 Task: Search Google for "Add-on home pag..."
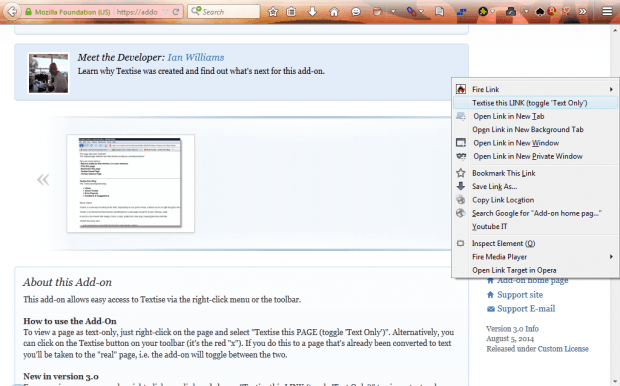pos(535,213)
